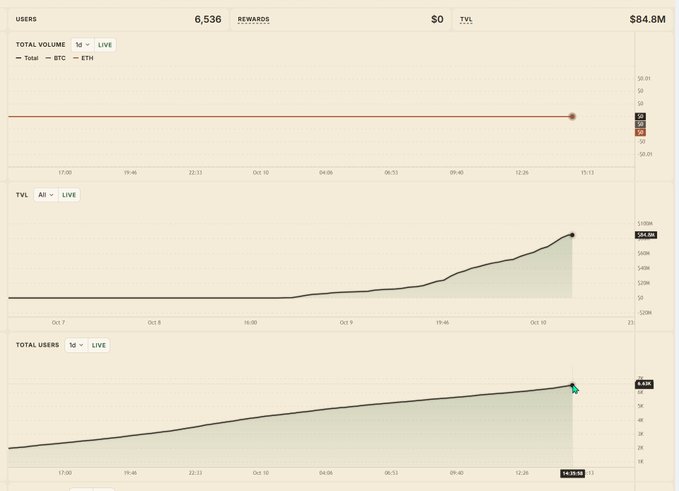This screenshot has width=679, height=491.
Task: Click Oct 8 on the TVL date axis
Action: tap(154, 323)
